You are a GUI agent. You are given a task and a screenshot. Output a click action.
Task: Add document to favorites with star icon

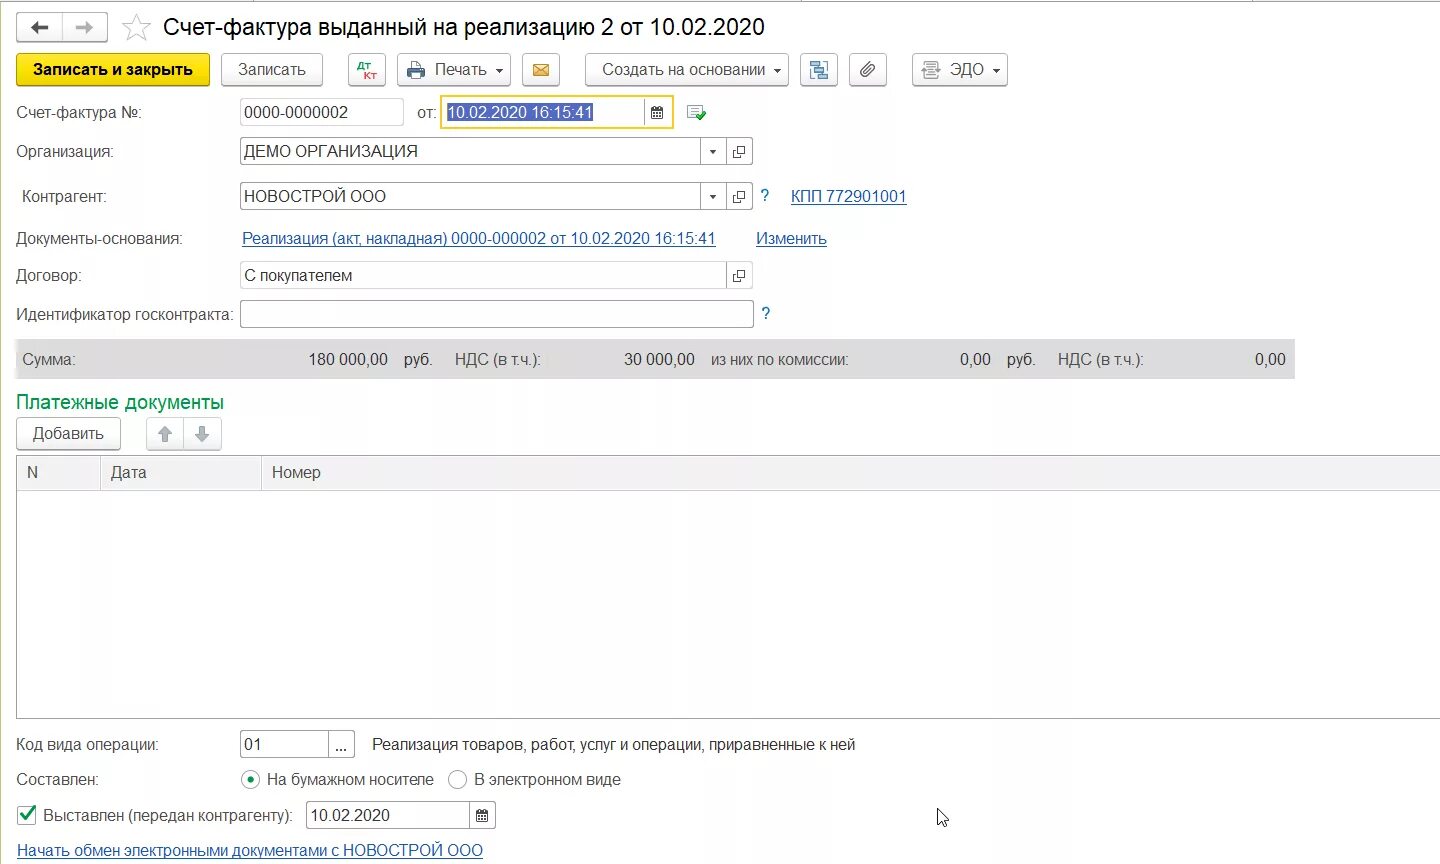136,27
